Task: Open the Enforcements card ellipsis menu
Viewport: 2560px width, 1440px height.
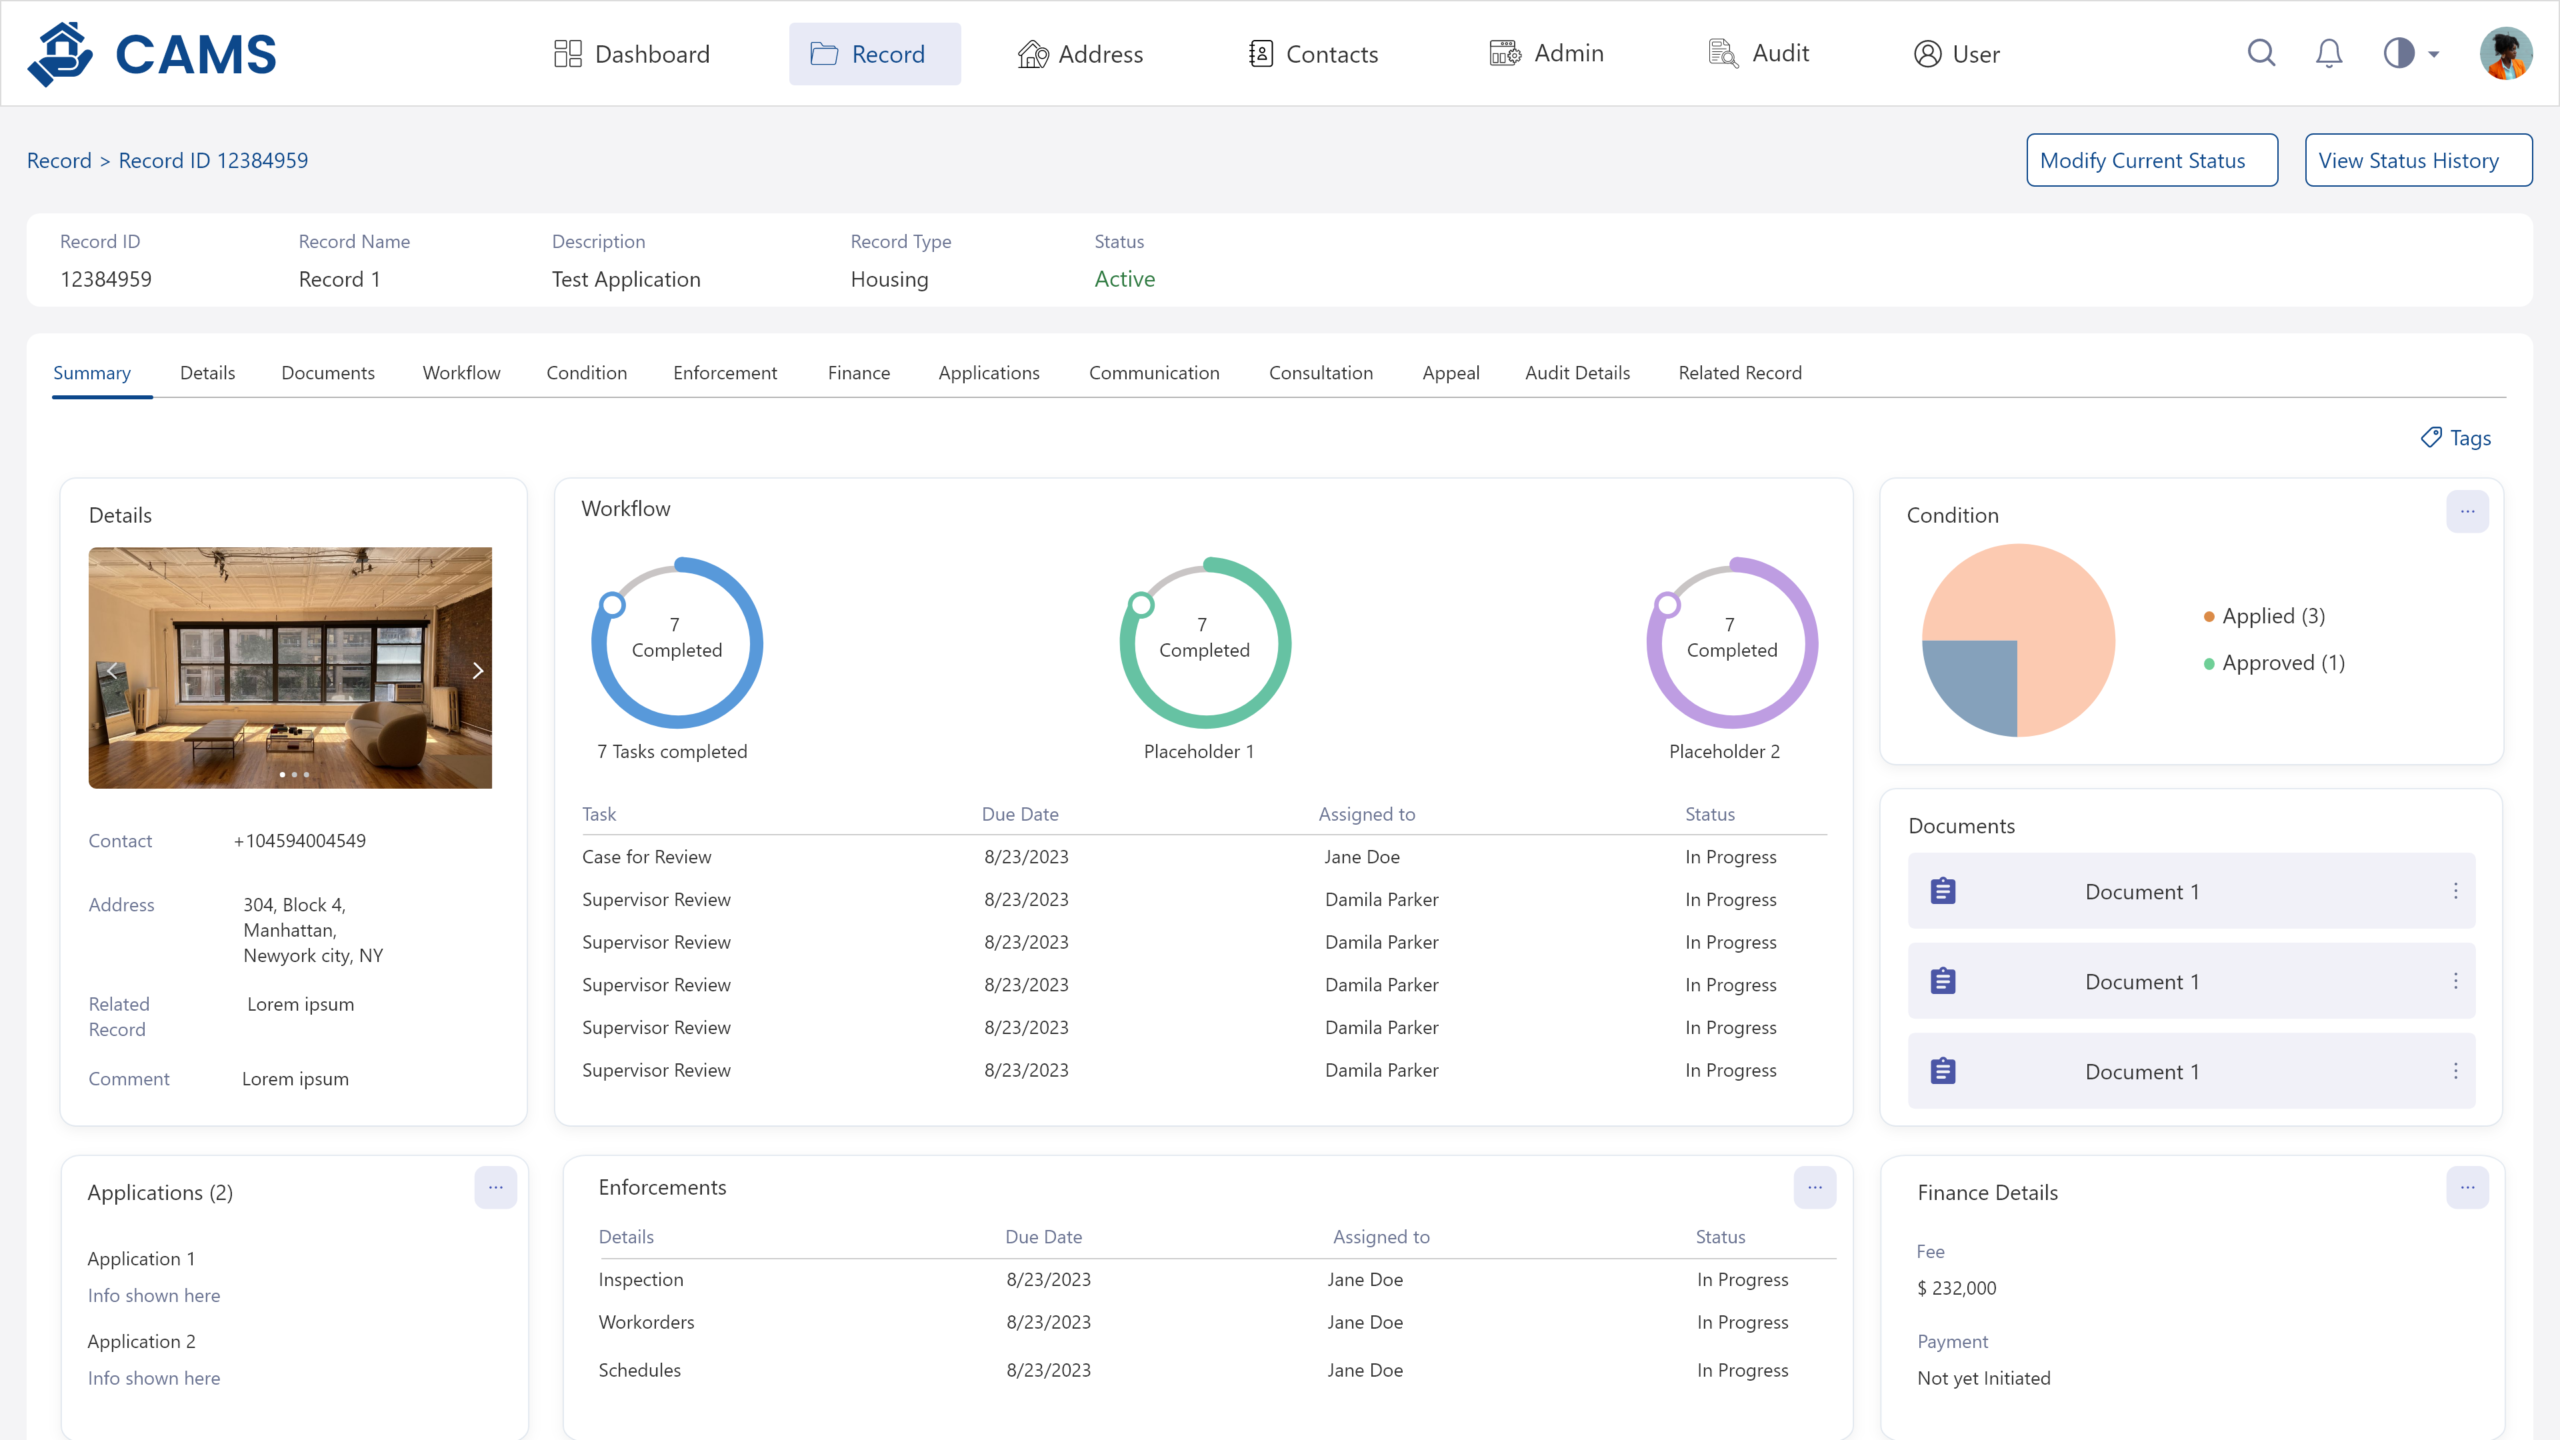Action: point(1815,1188)
